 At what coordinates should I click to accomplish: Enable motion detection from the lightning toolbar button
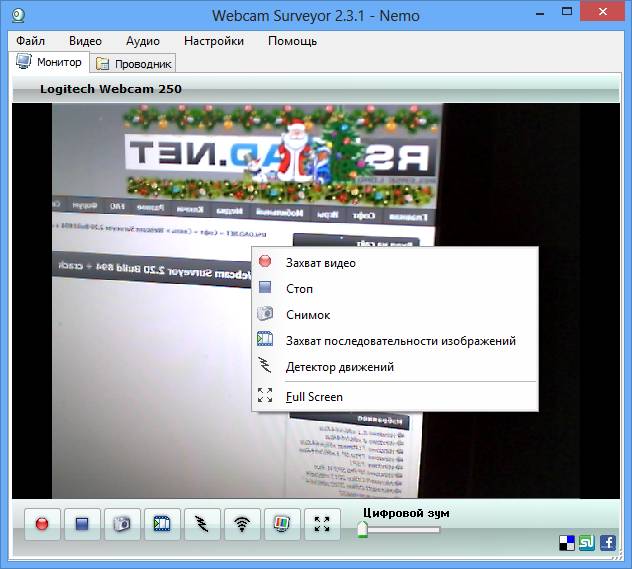point(202,524)
